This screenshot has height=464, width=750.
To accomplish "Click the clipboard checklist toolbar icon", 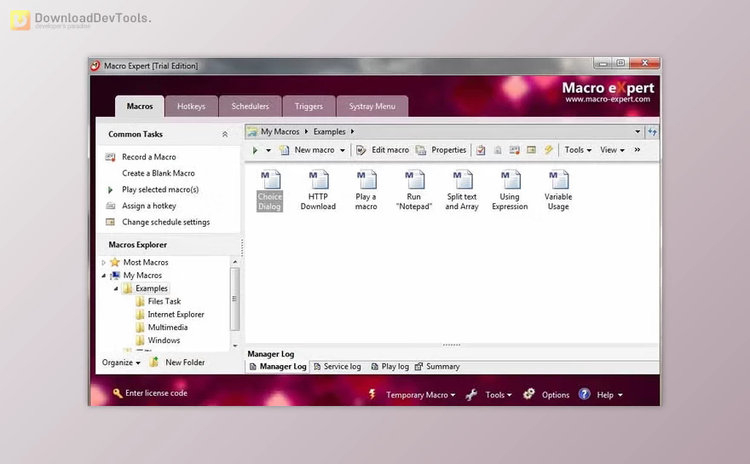I will click(x=481, y=150).
